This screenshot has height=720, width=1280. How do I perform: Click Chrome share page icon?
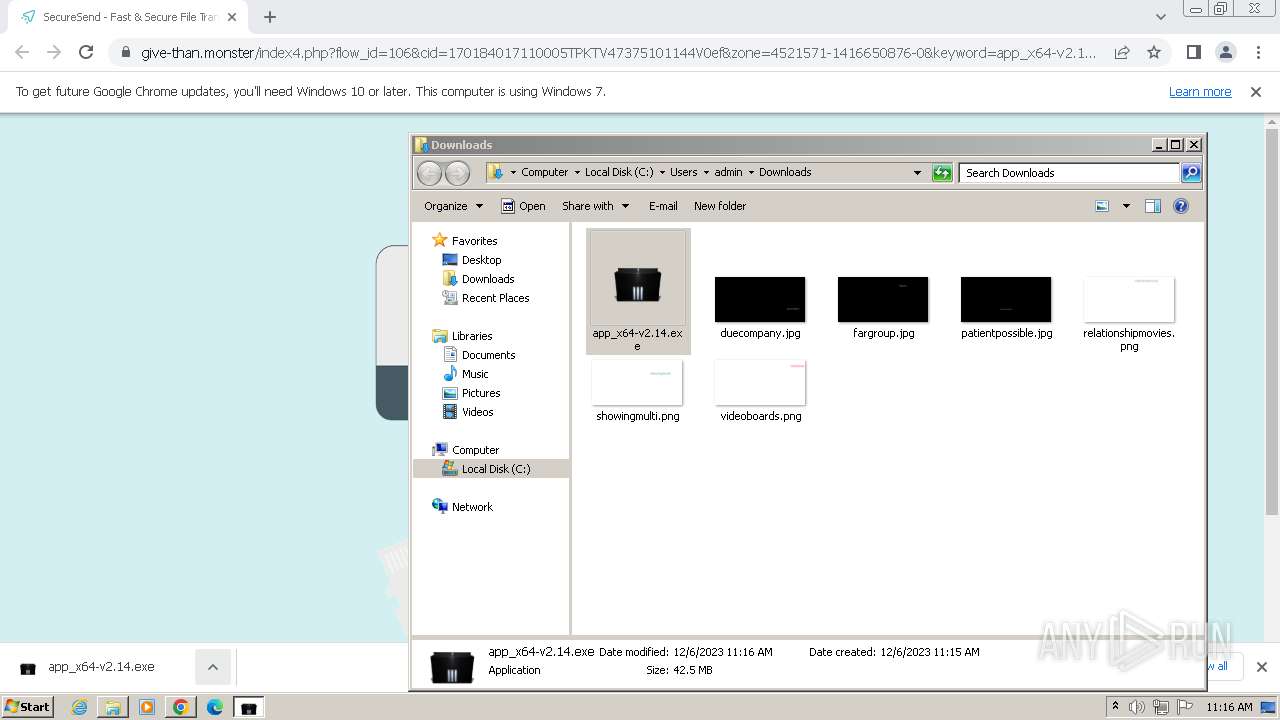pyautogui.click(x=1122, y=52)
